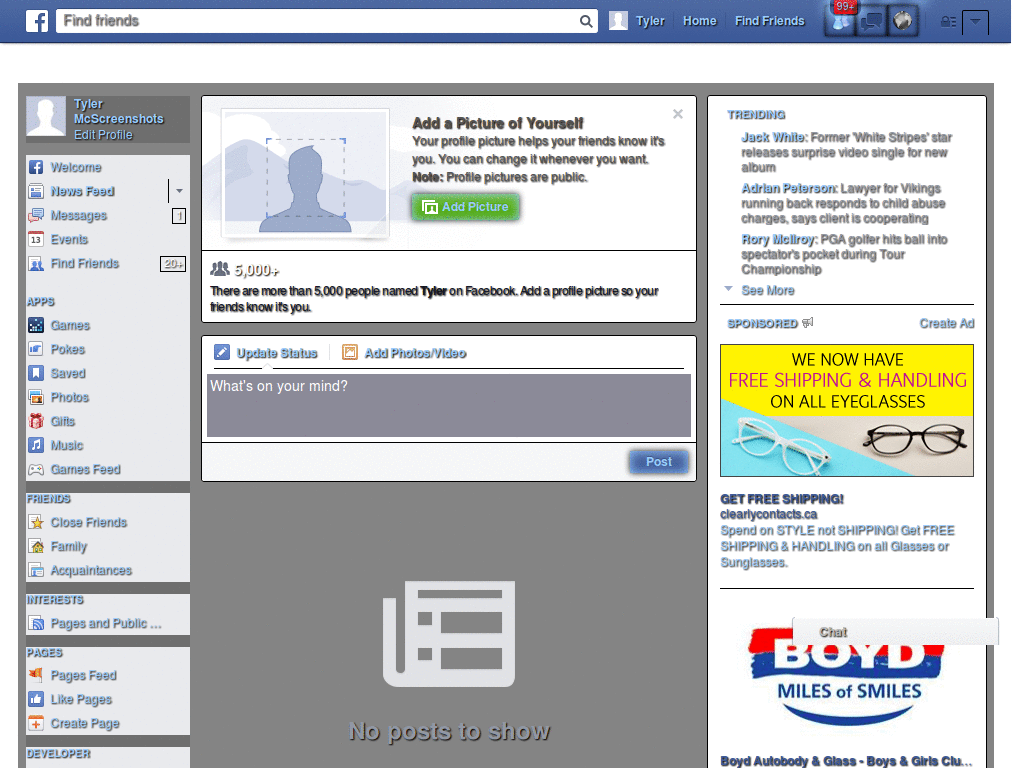
Task: Open the friend requests icon
Action: 838,20
